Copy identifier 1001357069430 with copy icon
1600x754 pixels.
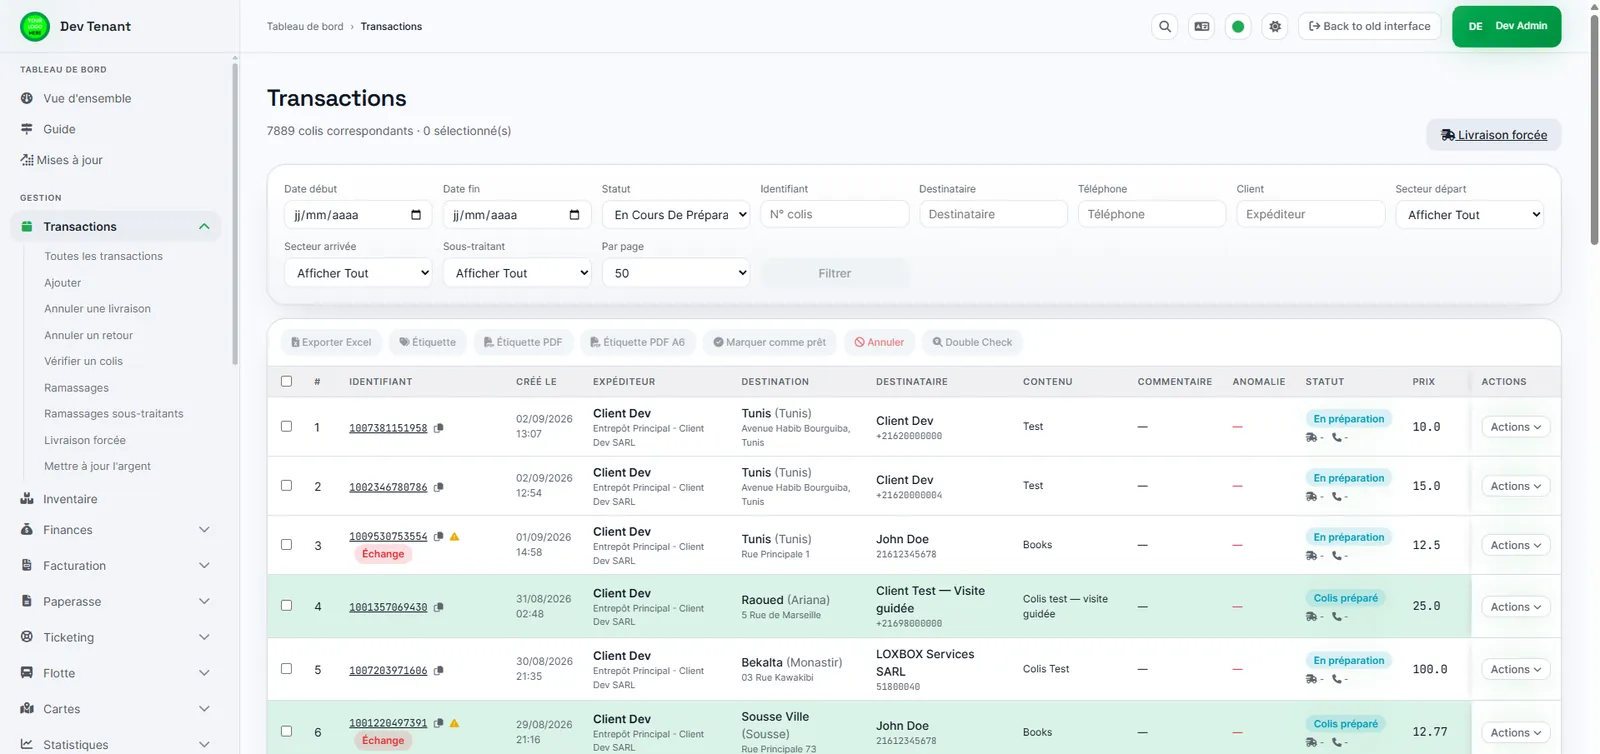click(x=439, y=607)
